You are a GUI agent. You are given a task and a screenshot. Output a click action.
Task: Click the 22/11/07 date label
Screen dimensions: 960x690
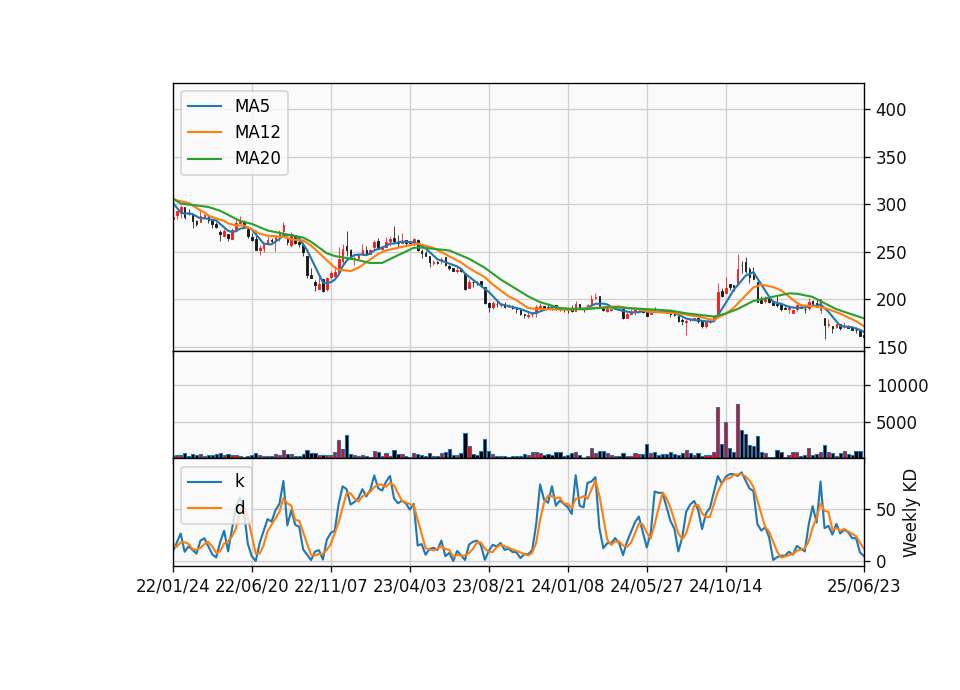pyautogui.click(x=331, y=586)
